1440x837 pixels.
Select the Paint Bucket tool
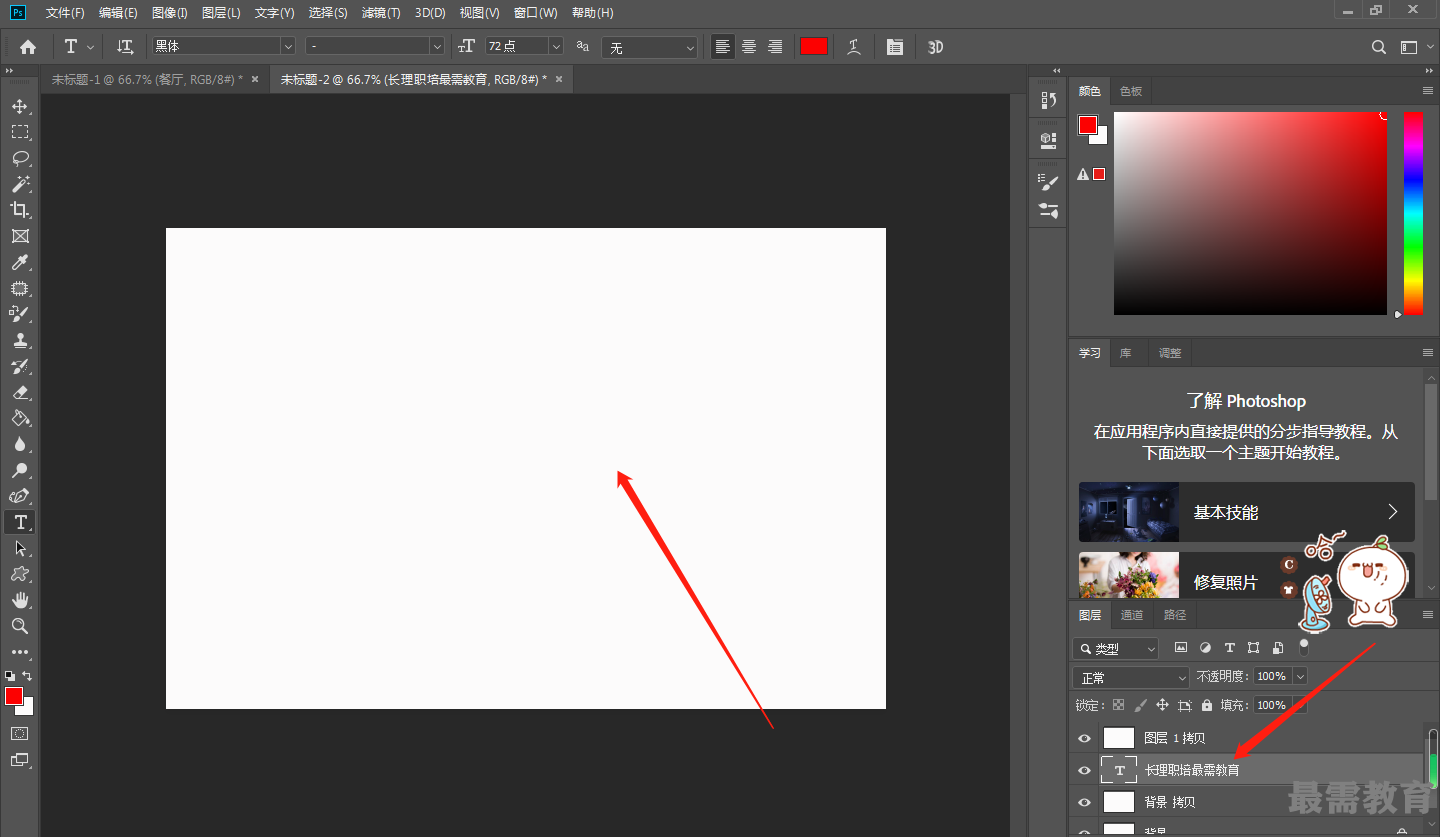tap(20, 418)
